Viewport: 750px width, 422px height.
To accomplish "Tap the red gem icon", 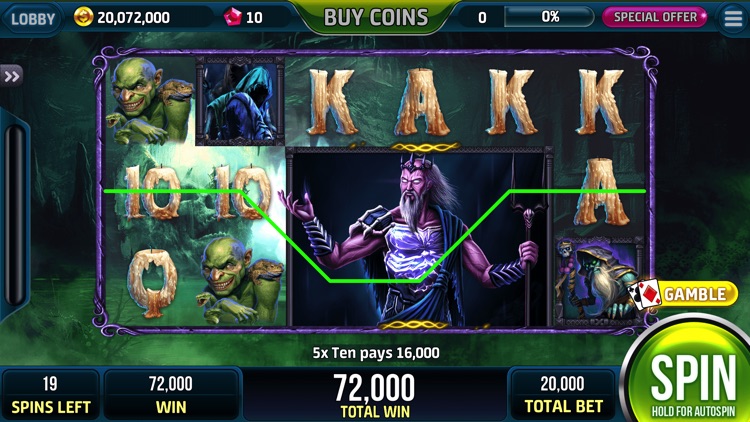I will (x=233, y=17).
